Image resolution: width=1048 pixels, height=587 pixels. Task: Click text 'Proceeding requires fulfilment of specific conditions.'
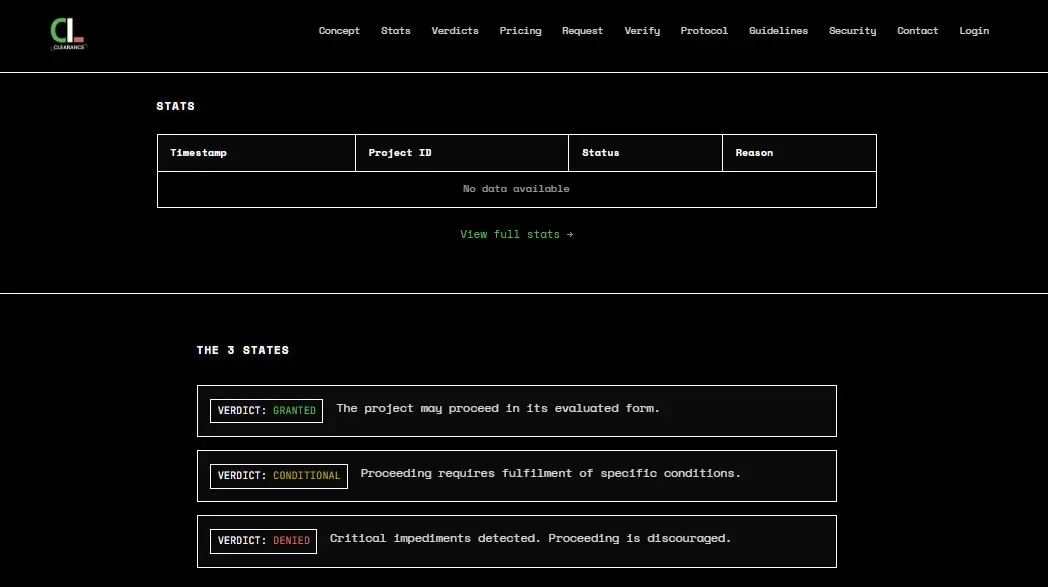(x=551, y=473)
